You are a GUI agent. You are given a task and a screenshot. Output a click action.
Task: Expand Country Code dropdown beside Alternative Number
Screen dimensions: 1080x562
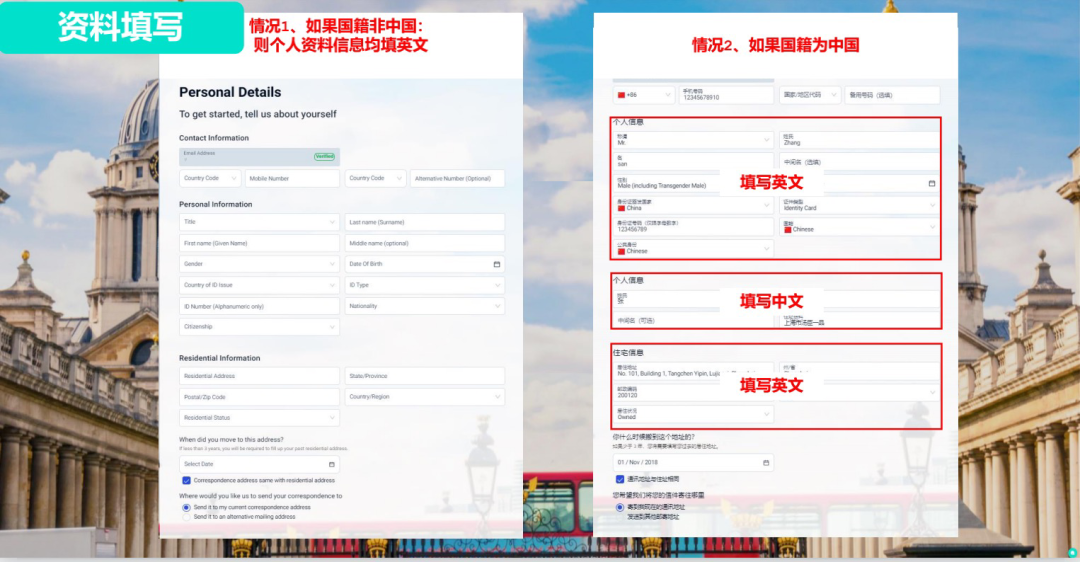(375, 178)
